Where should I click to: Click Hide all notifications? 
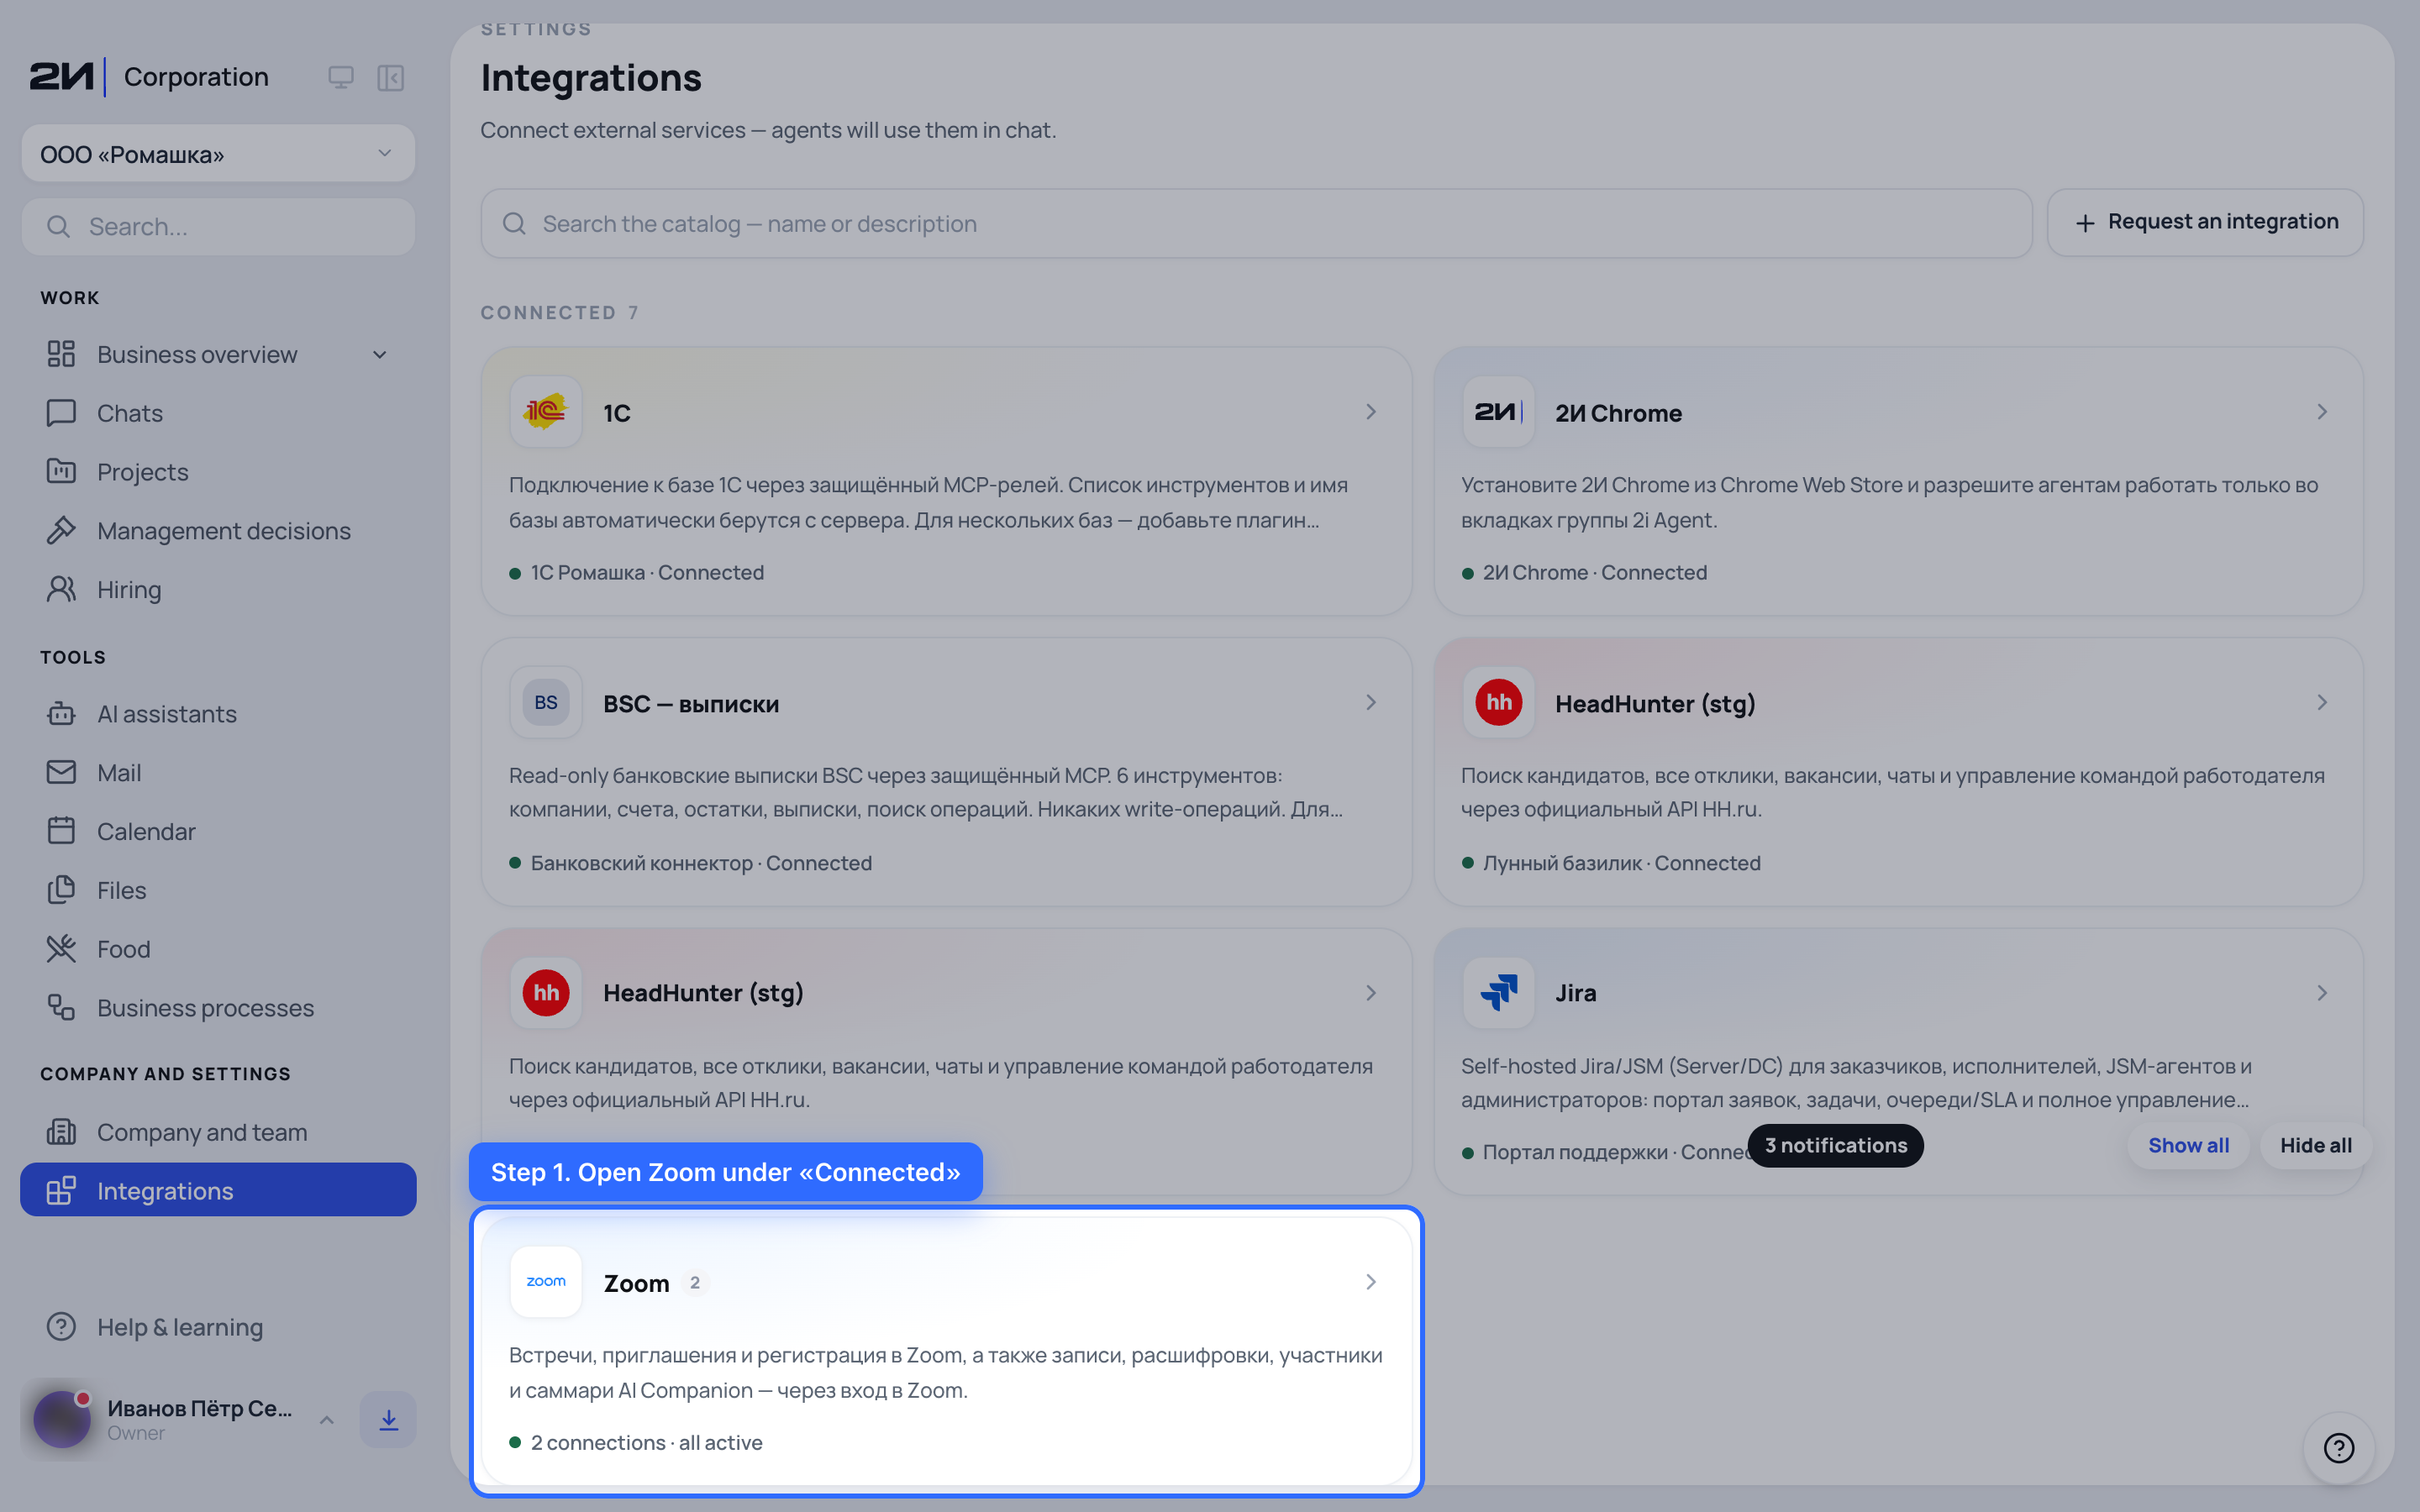point(2315,1145)
